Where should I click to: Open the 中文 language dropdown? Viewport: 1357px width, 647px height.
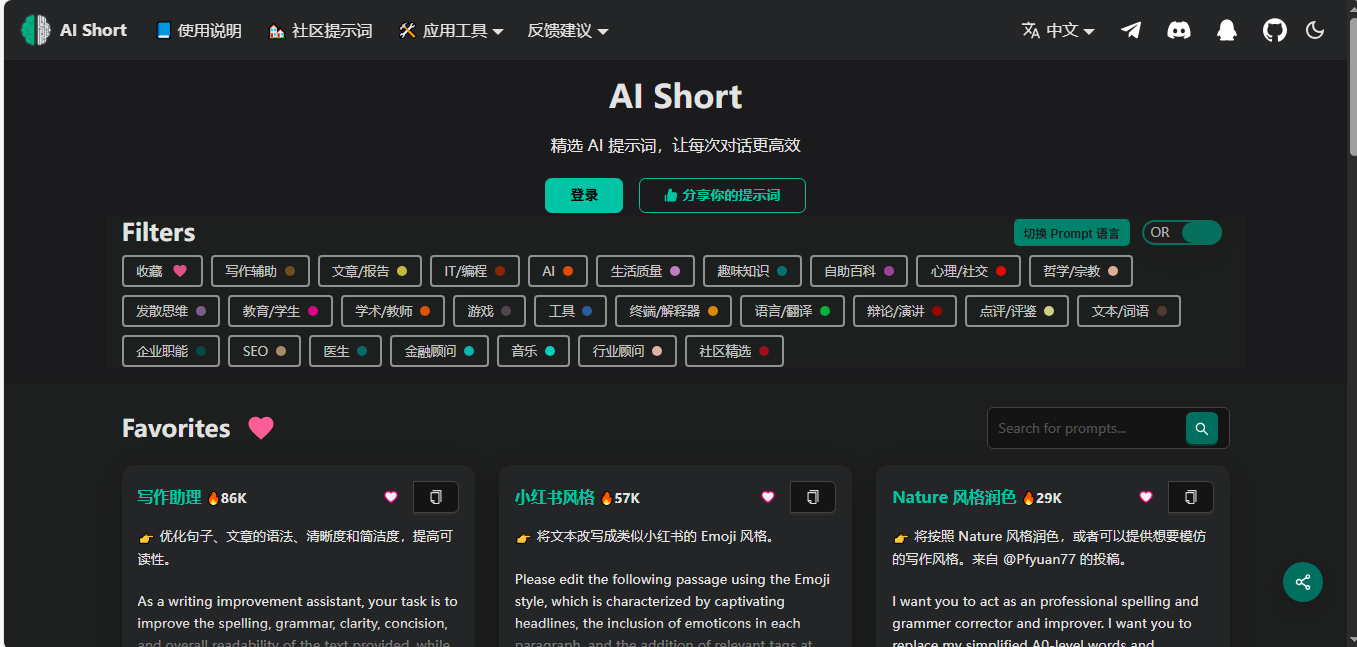[1058, 31]
